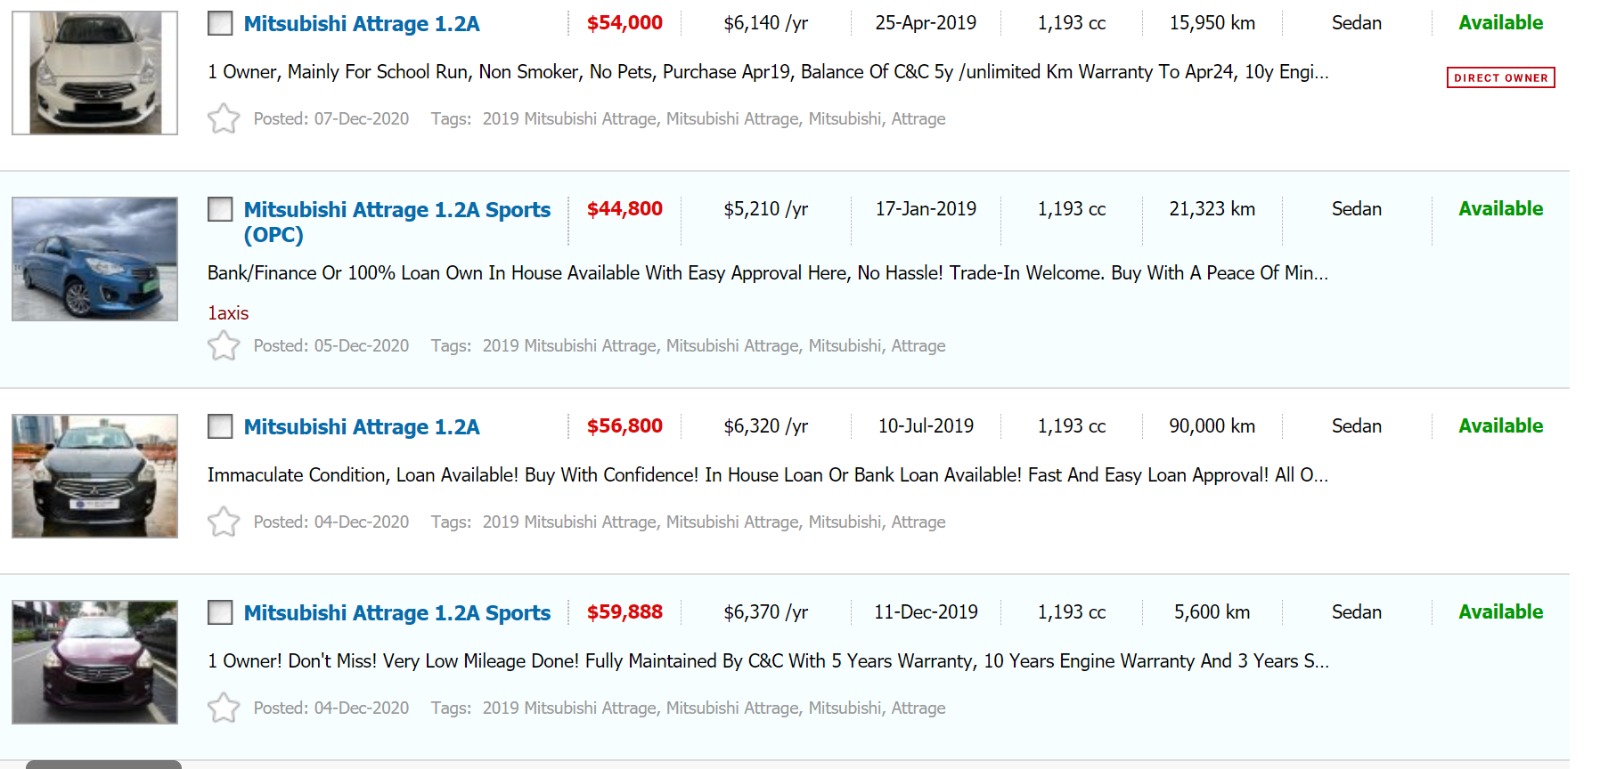Check the box for the $56,800 Attrage
This screenshot has height=769, width=1600.
click(x=220, y=426)
